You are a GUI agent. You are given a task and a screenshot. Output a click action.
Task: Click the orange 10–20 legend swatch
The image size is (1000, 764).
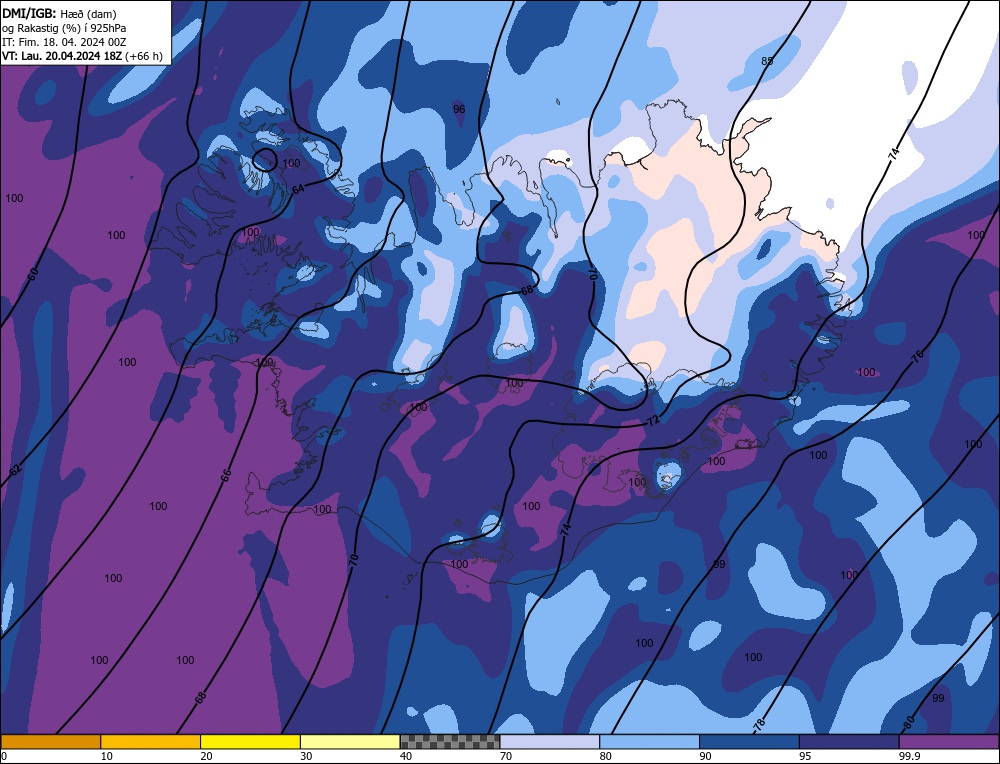pyautogui.click(x=151, y=741)
